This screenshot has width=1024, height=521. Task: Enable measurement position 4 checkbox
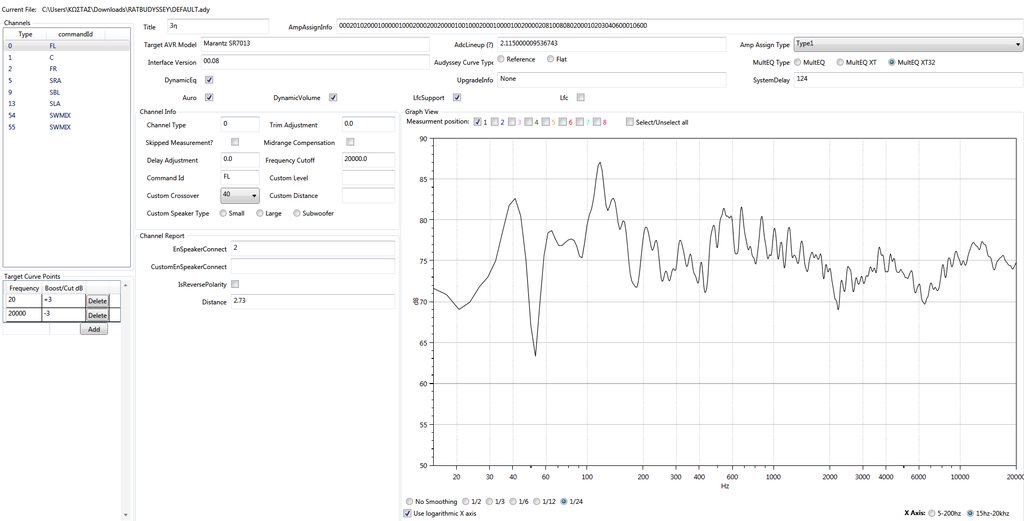pos(529,122)
